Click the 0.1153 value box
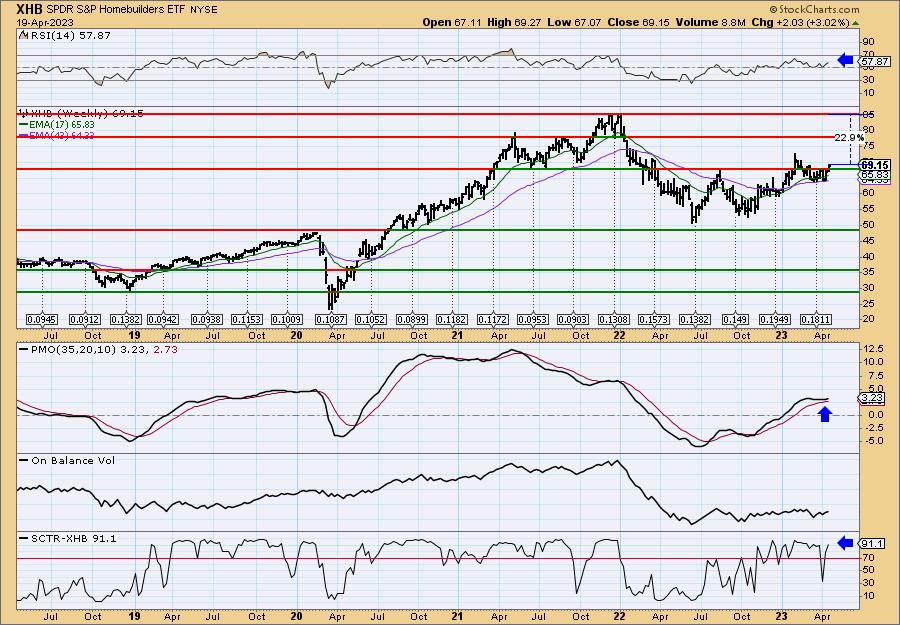 (x=247, y=319)
